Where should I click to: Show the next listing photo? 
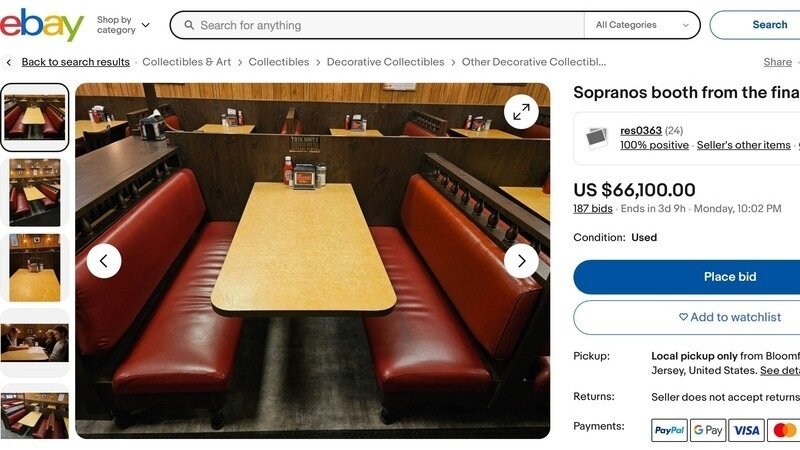pyautogui.click(x=521, y=261)
